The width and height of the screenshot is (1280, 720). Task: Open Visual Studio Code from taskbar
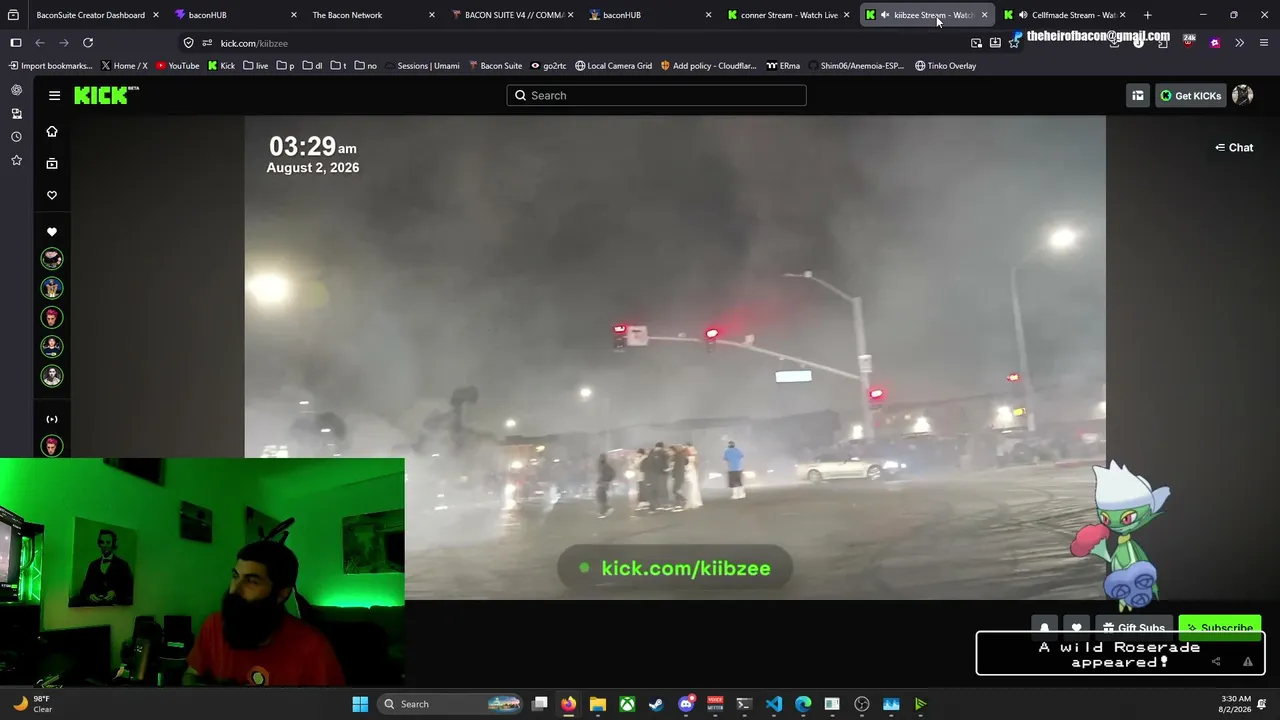pos(774,704)
